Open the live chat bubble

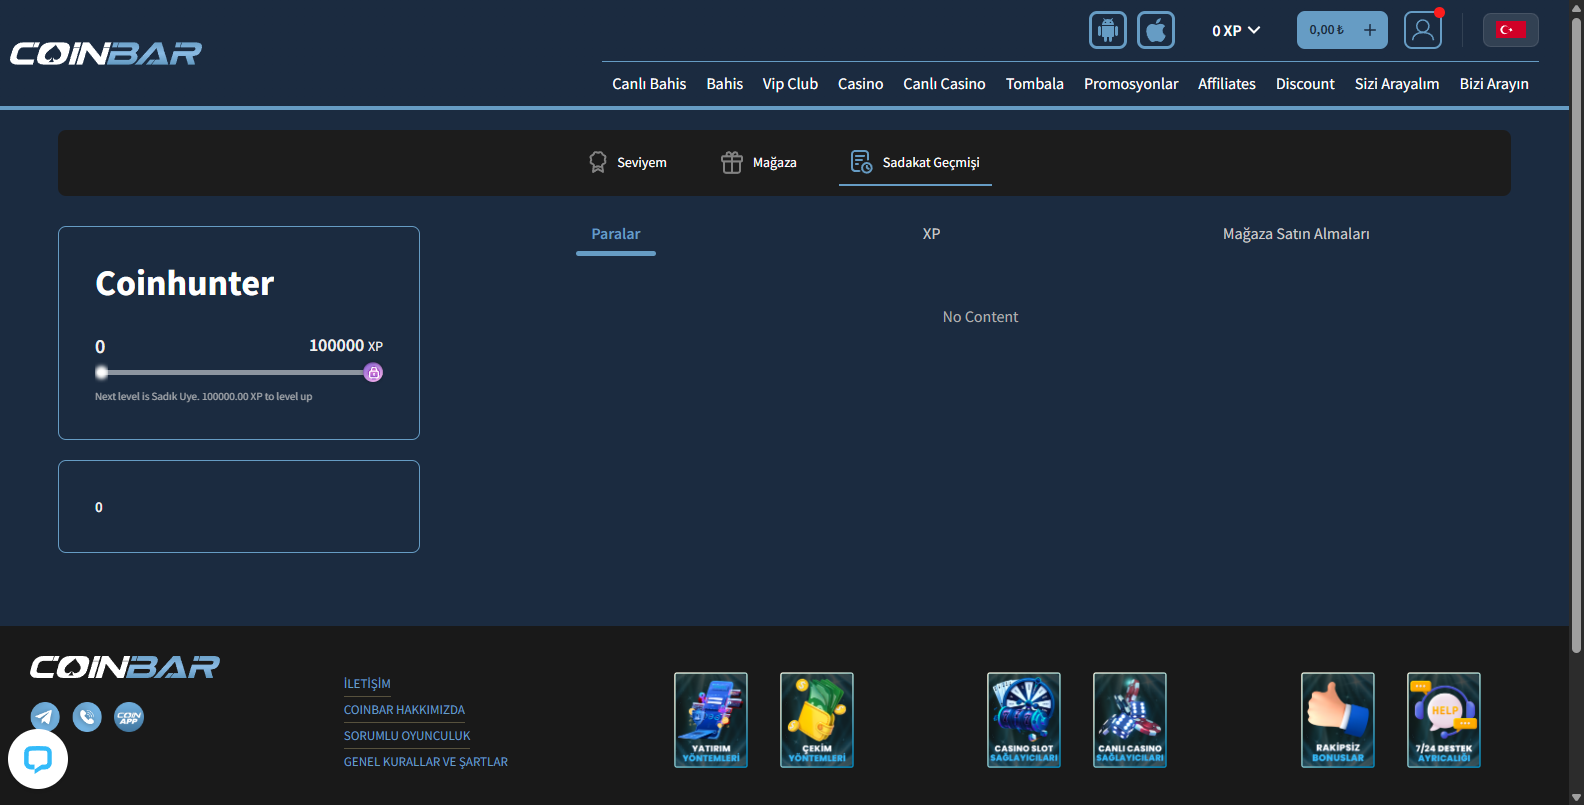[x=38, y=759]
